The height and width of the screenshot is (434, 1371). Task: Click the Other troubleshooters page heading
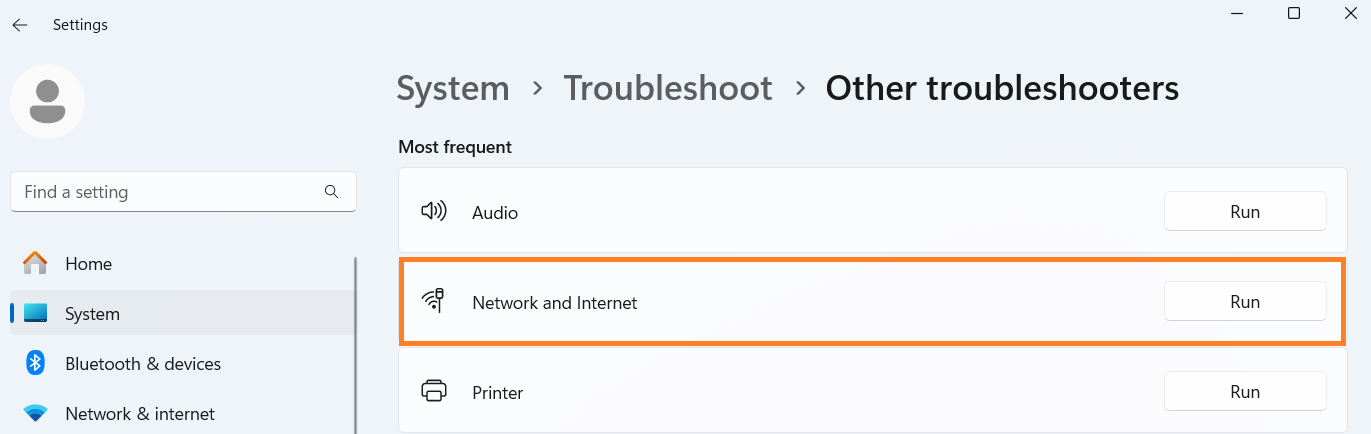[x=1001, y=88]
